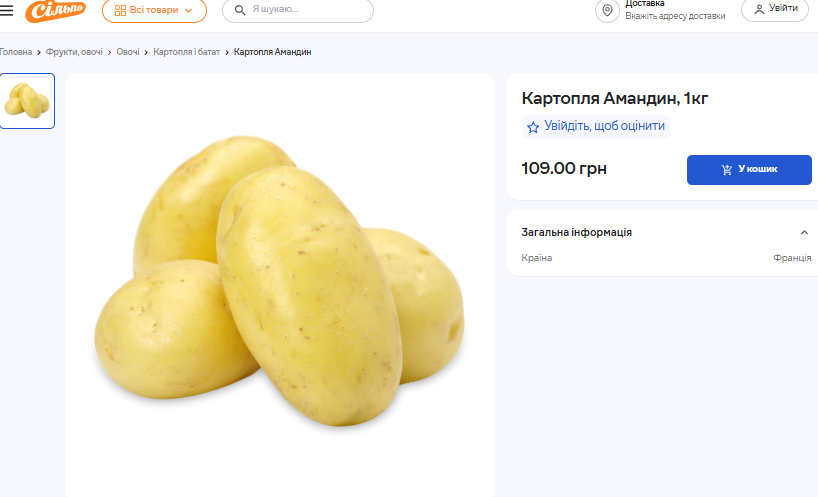Viewport: 818px width, 497px height.
Task: Click Вкажіть адресу доставки text
Action: 675,16
